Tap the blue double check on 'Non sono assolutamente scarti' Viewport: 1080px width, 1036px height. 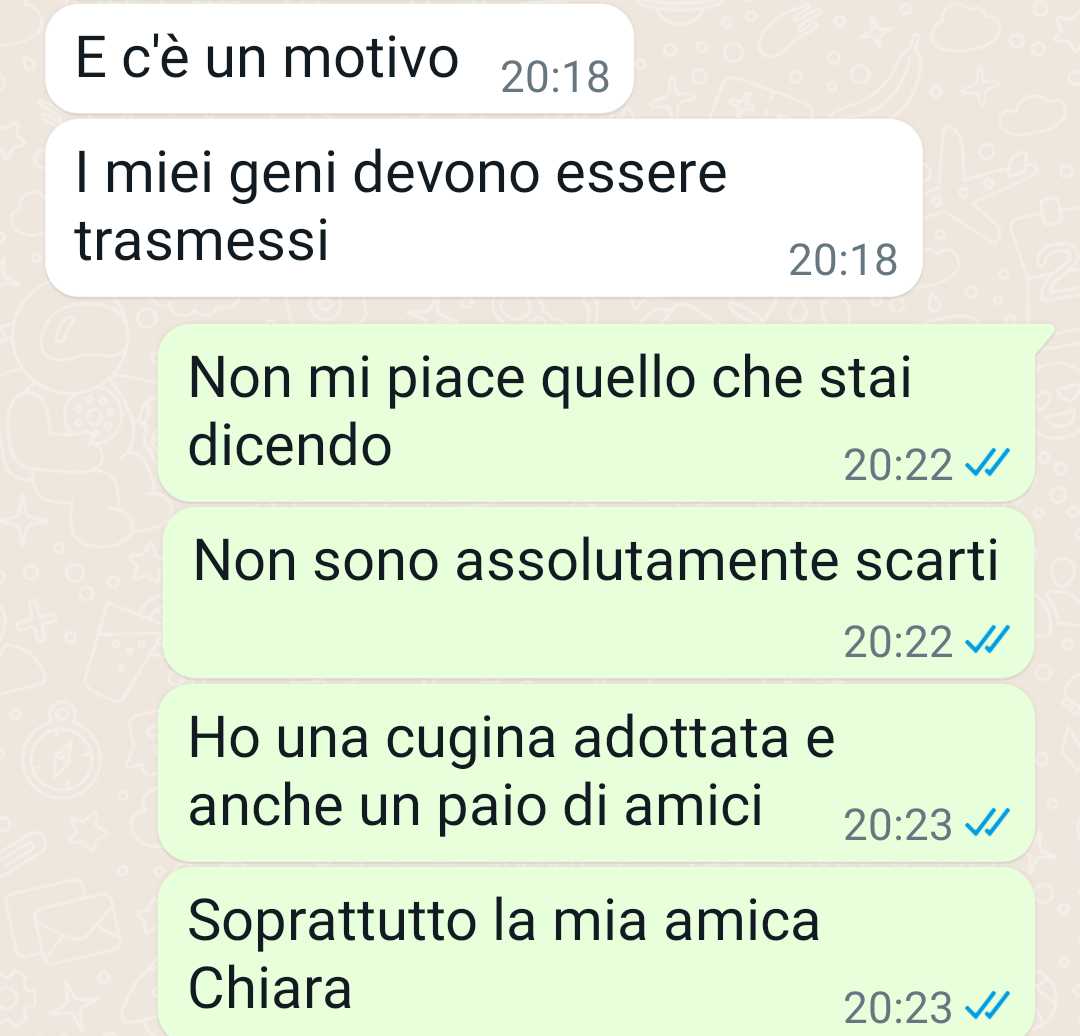point(987,641)
